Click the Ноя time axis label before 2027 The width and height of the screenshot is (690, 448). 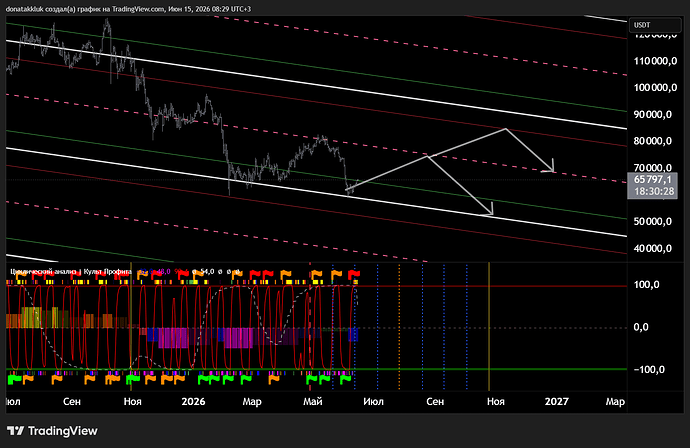click(496, 401)
